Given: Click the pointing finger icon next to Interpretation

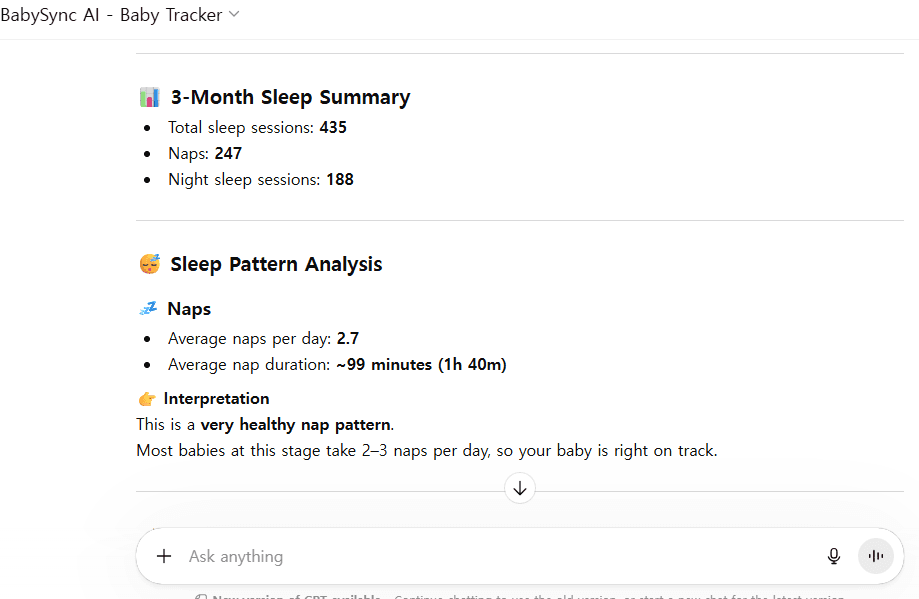Looking at the screenshot, I should [x=146, y=398].
